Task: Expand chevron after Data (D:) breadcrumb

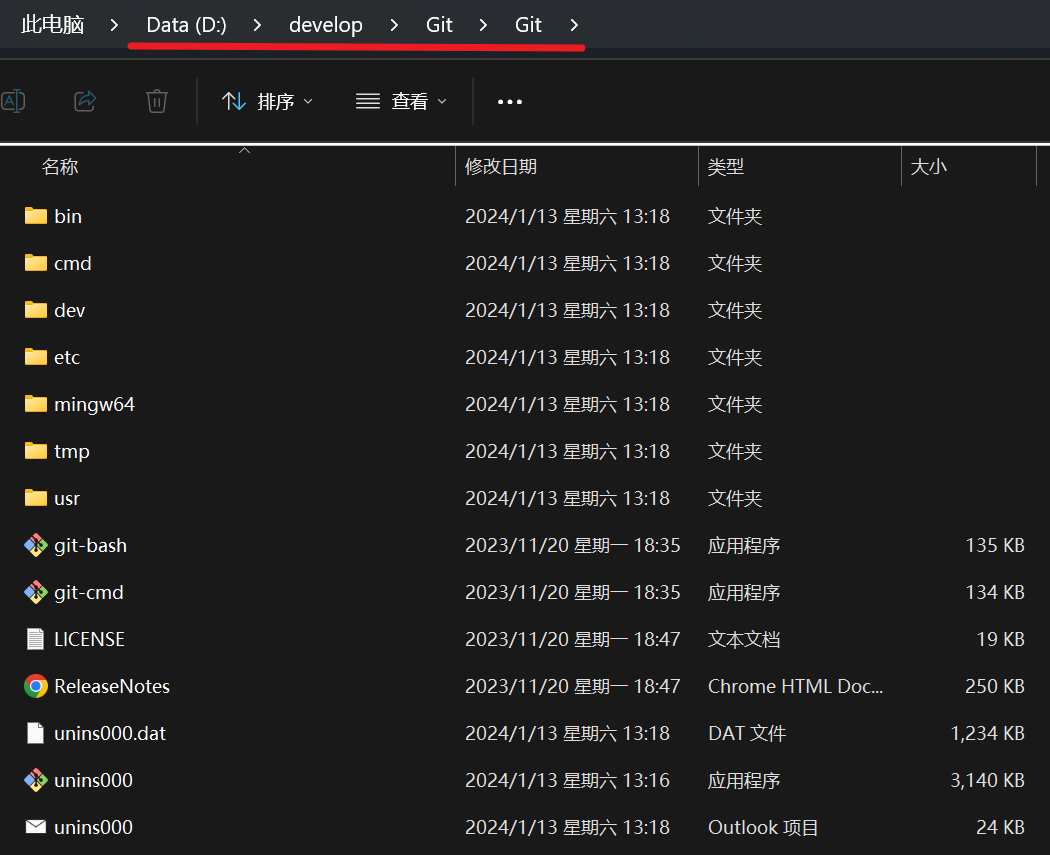Action: coord(257,25)
